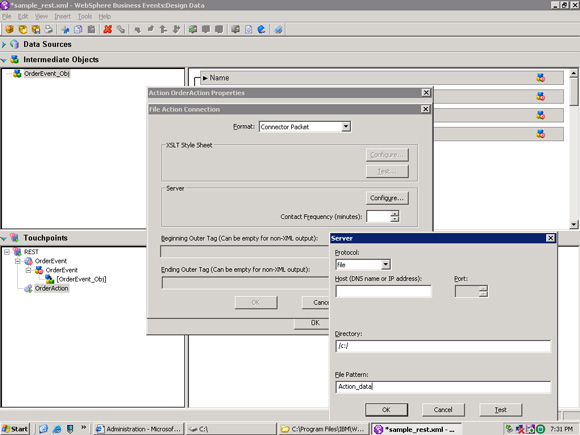The width and height of the screenshot is (580, 435).
Task: Open the Format dropdown showing Connector Packet
Action: (346, 127)
